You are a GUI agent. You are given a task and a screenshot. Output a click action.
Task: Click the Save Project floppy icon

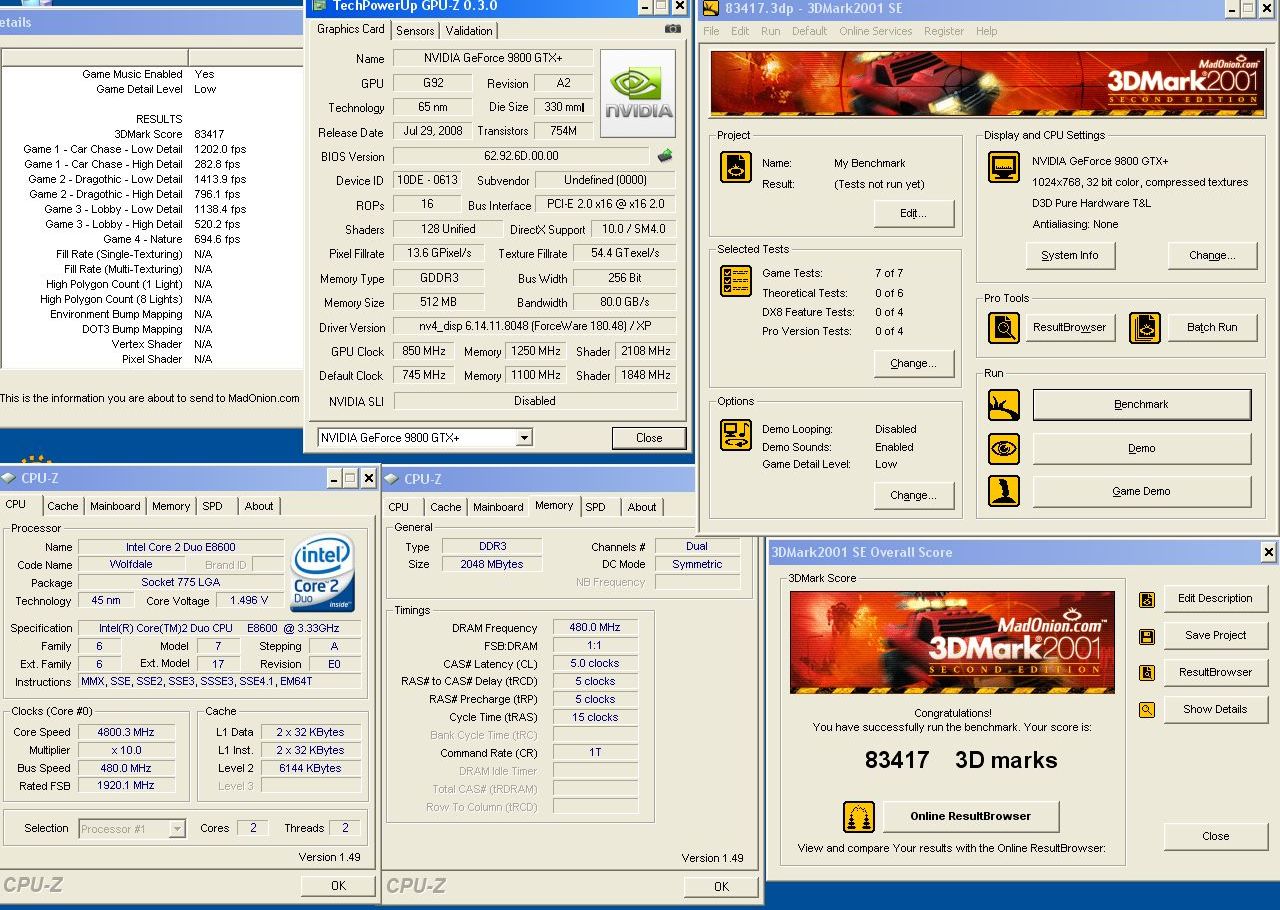click(1147, 636)
